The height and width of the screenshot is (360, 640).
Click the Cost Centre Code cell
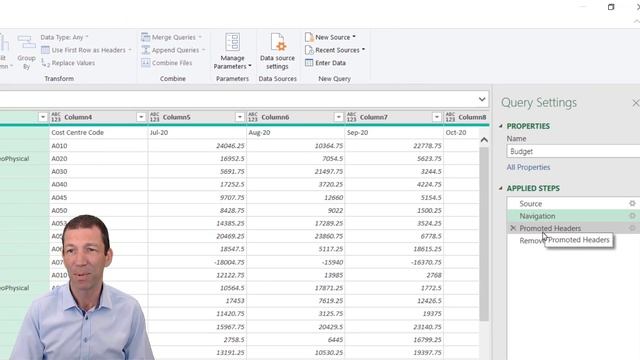tap(98, 133)
